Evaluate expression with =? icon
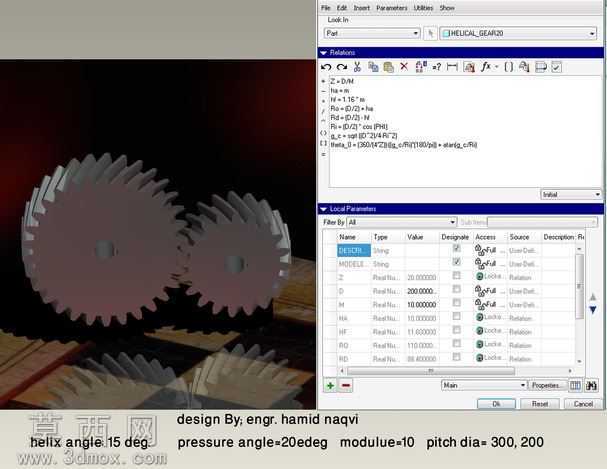Screen dimensions: 607x469 (437, 67)
